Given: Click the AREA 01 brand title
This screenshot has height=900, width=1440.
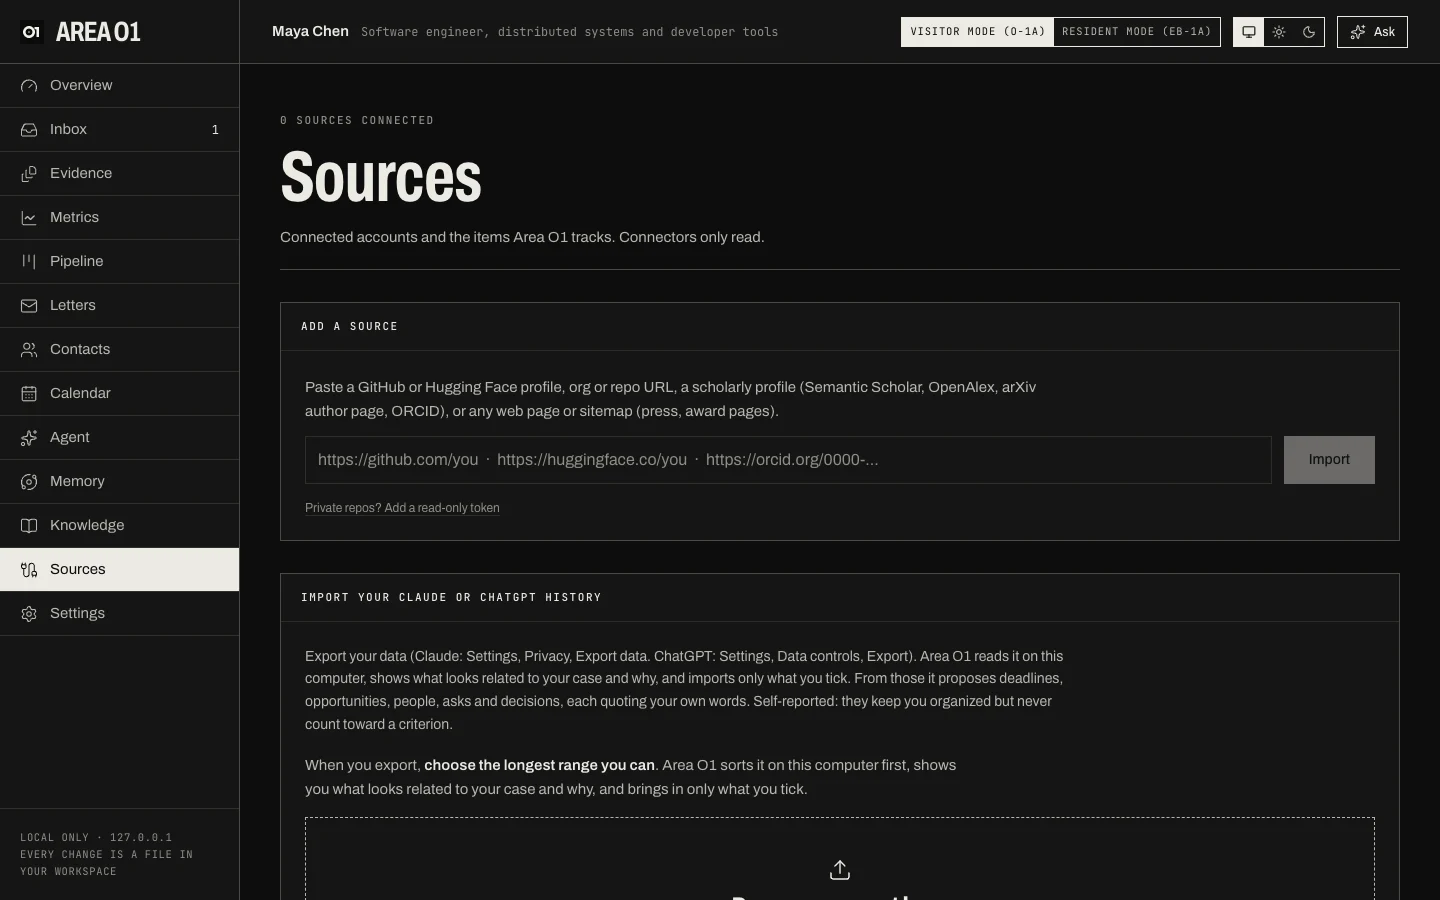Looking at the screenshot, I should pyautogui.click(x=98, y=32).
